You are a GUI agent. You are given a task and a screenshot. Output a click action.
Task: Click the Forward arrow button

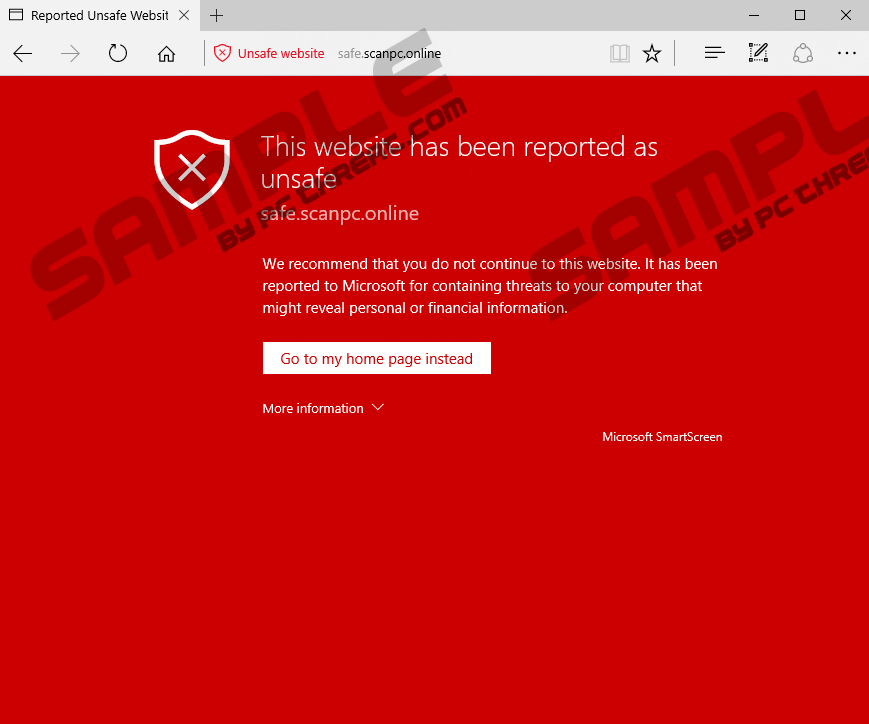click(x=70, y=54)
